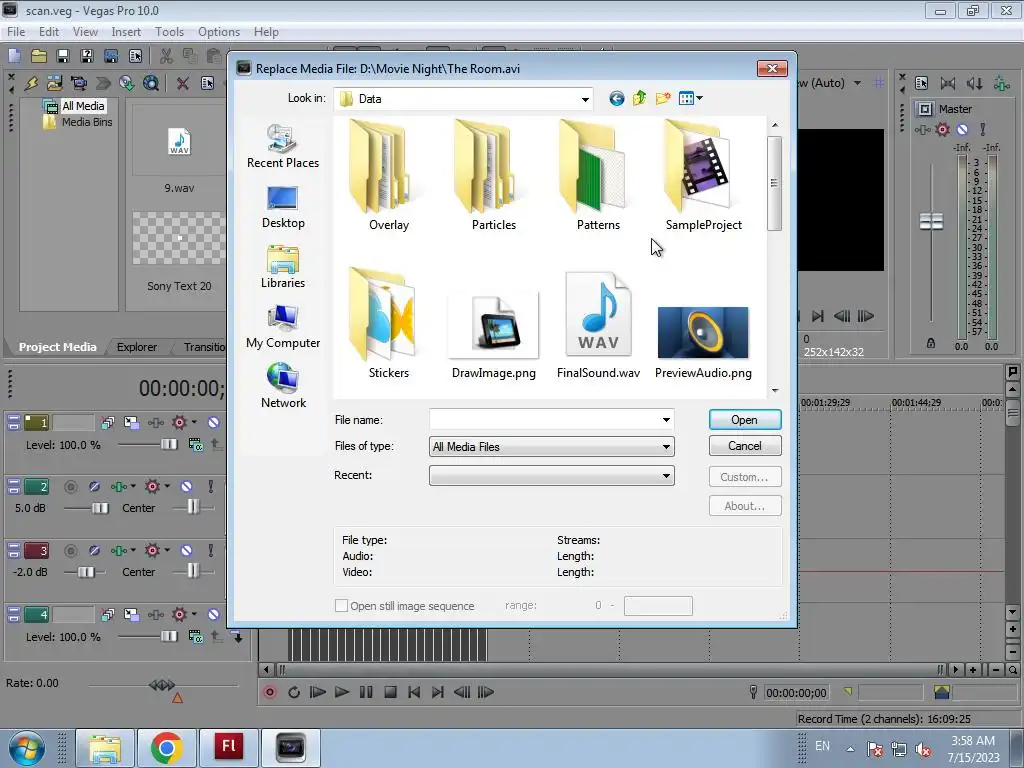Select the FinalSound.wav file
Image resolution: width=1024 pixels, height=768 pixels.
pyautogui.click(x=598, y=325)
